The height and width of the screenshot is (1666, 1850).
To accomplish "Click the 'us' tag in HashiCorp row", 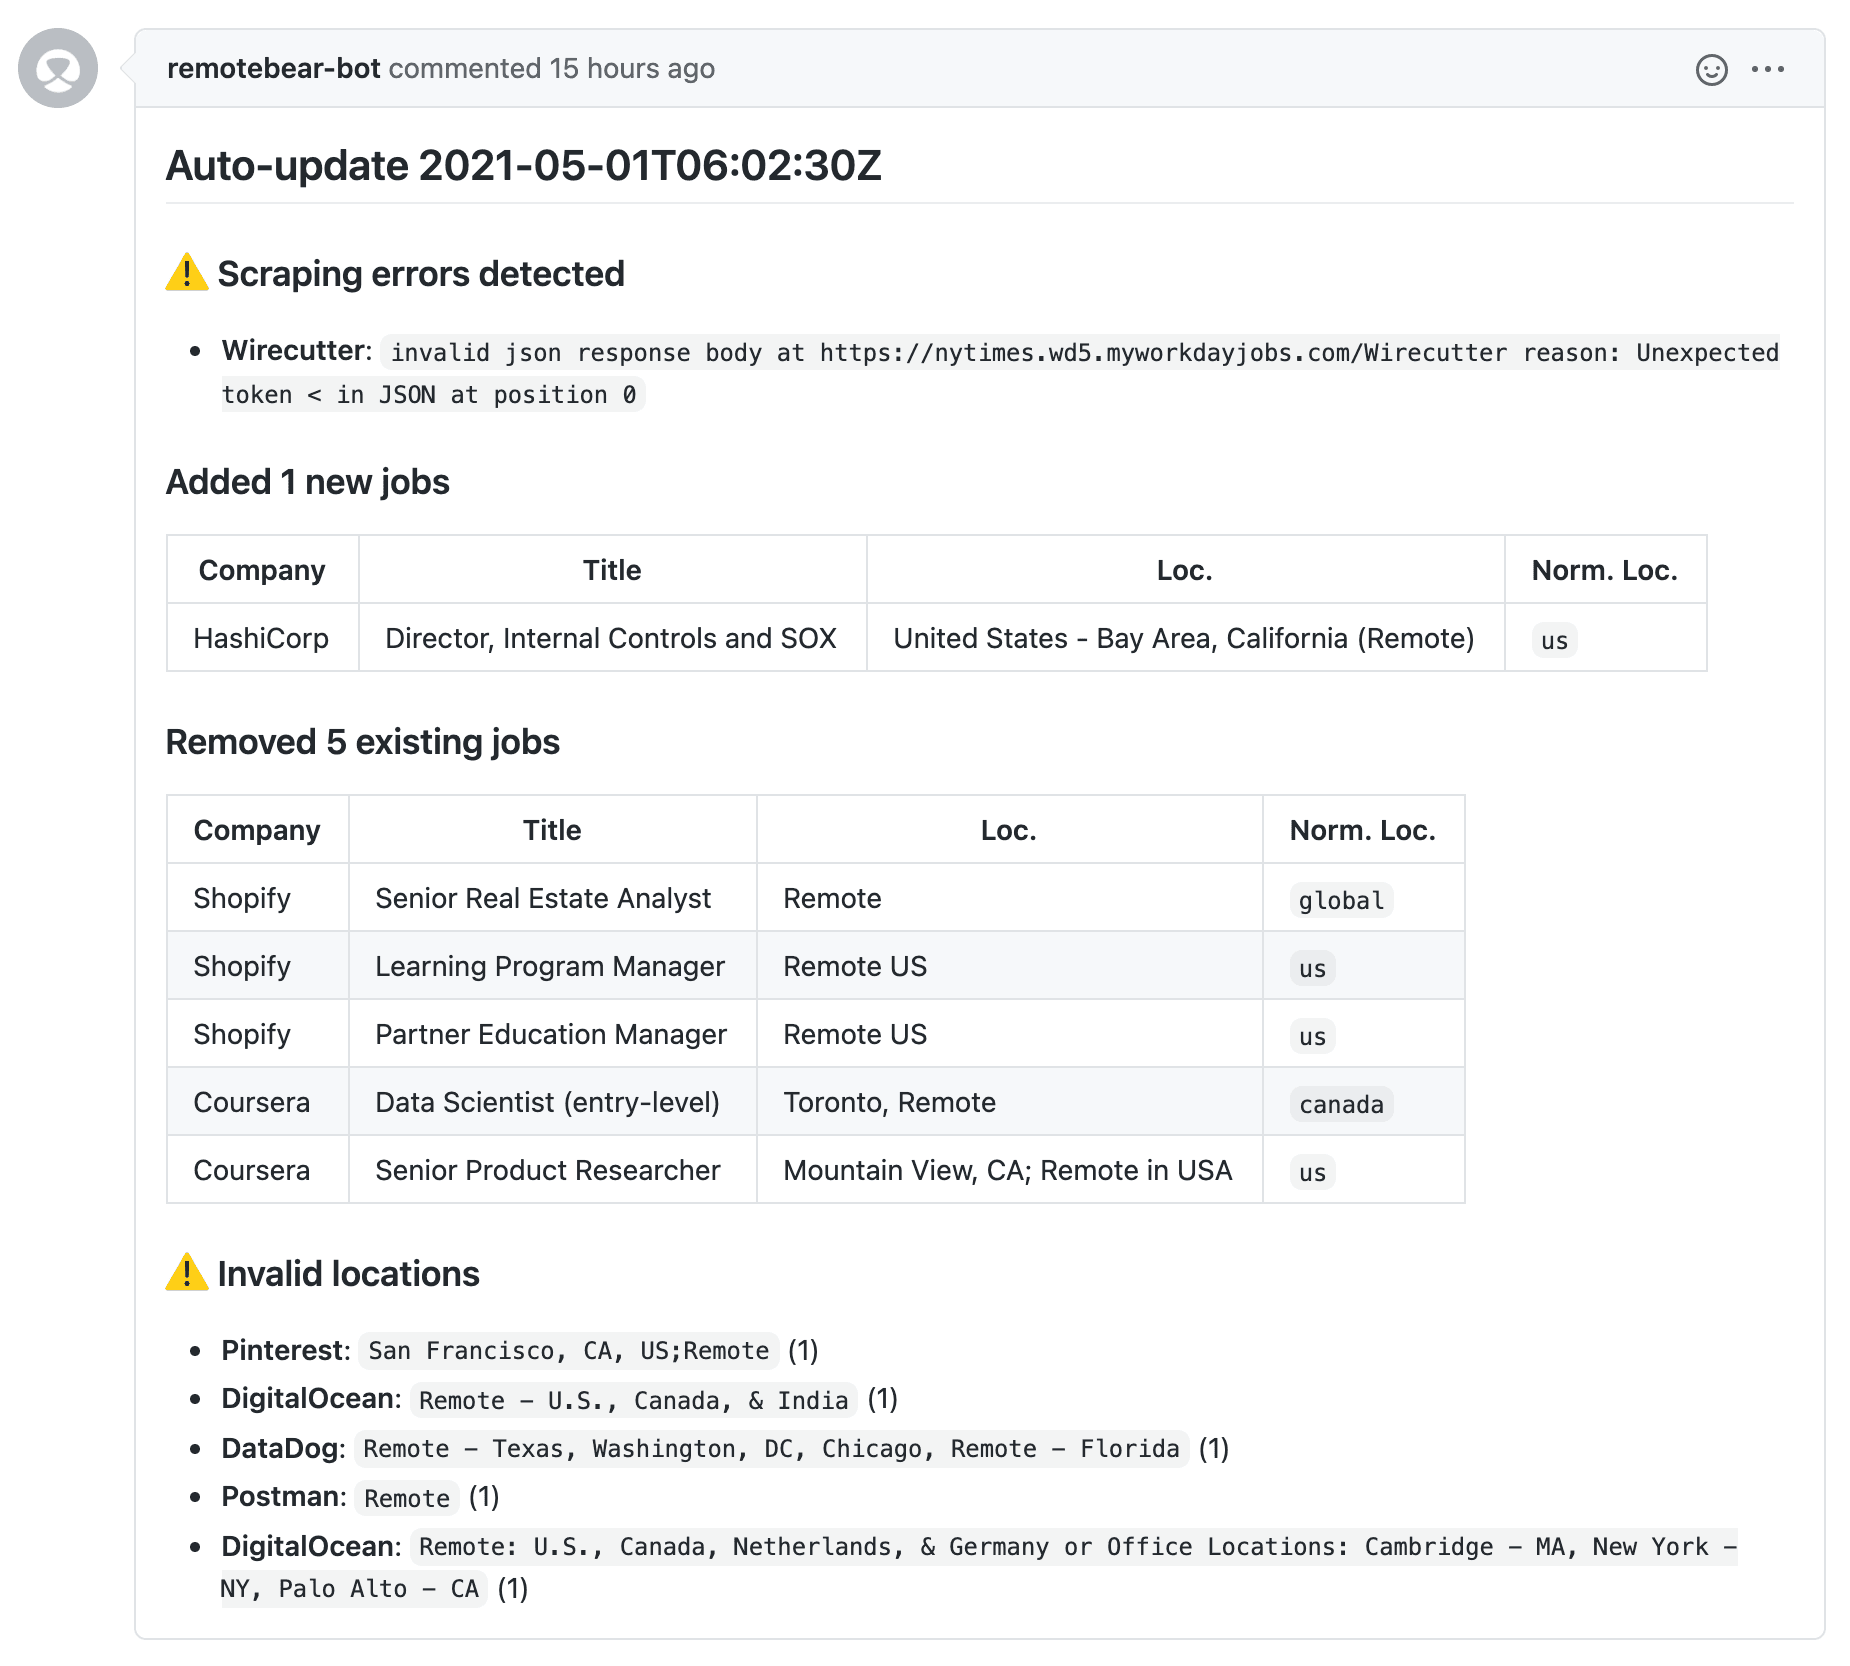I will [x=1554, y=640].
